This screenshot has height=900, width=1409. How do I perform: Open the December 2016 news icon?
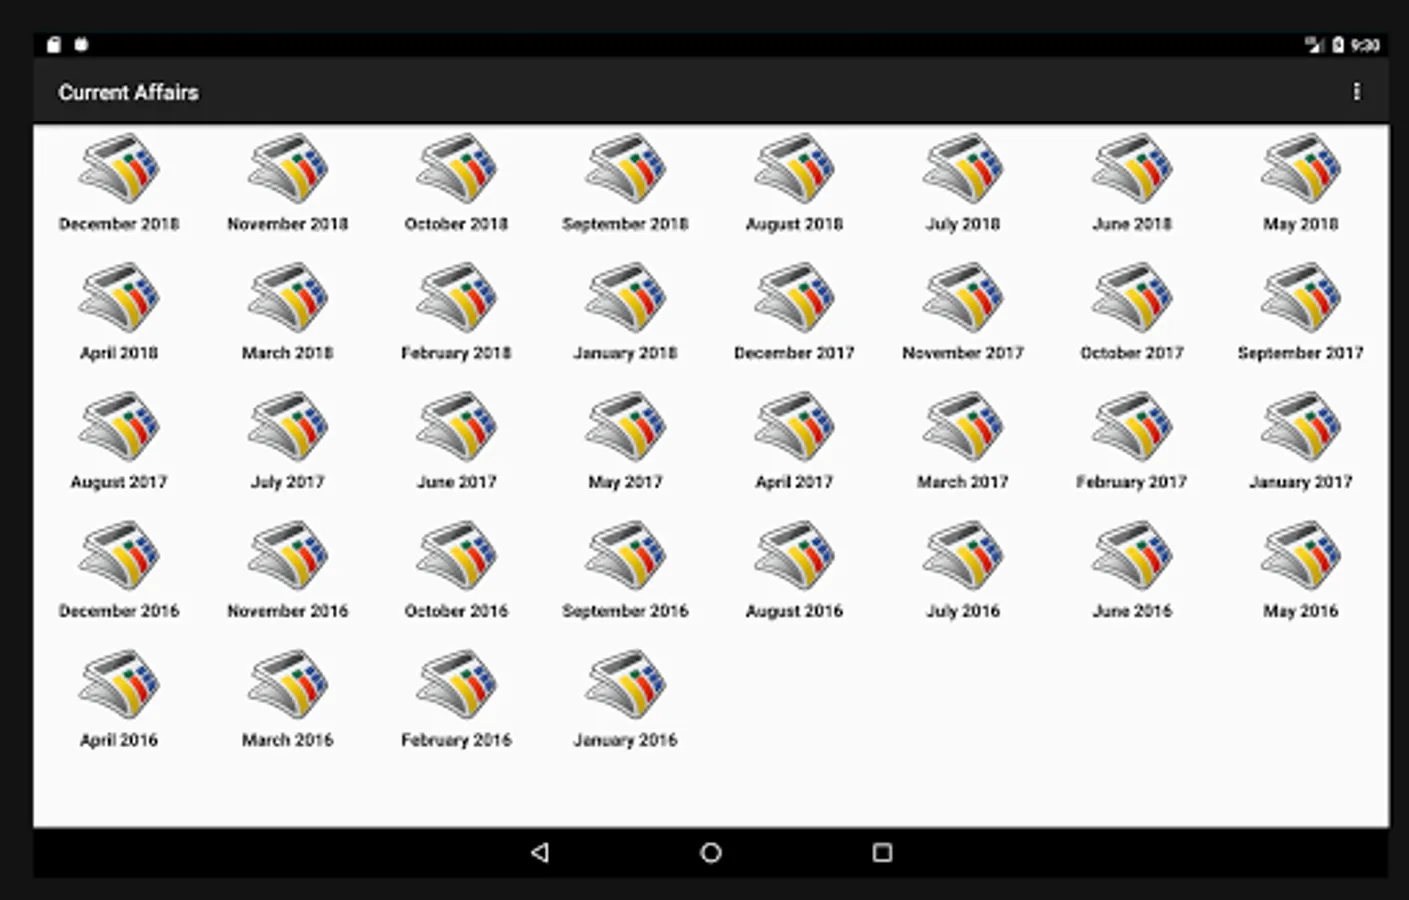coord(119,556)
